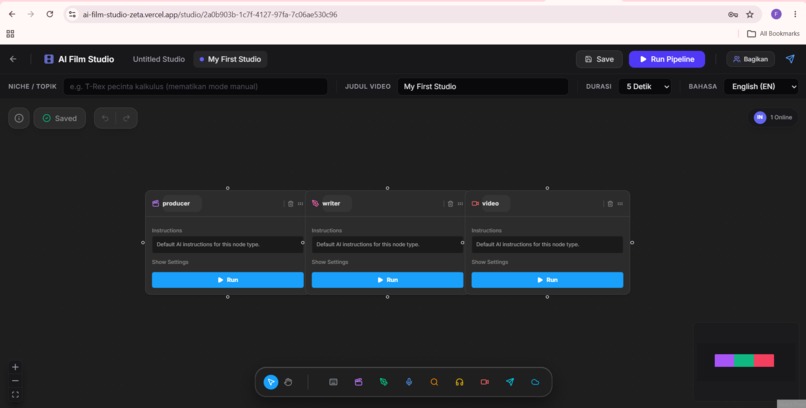The width and height of the screenshot is (806, 408).
Task: Click the producer node title
Action: [x=176, y=203]
